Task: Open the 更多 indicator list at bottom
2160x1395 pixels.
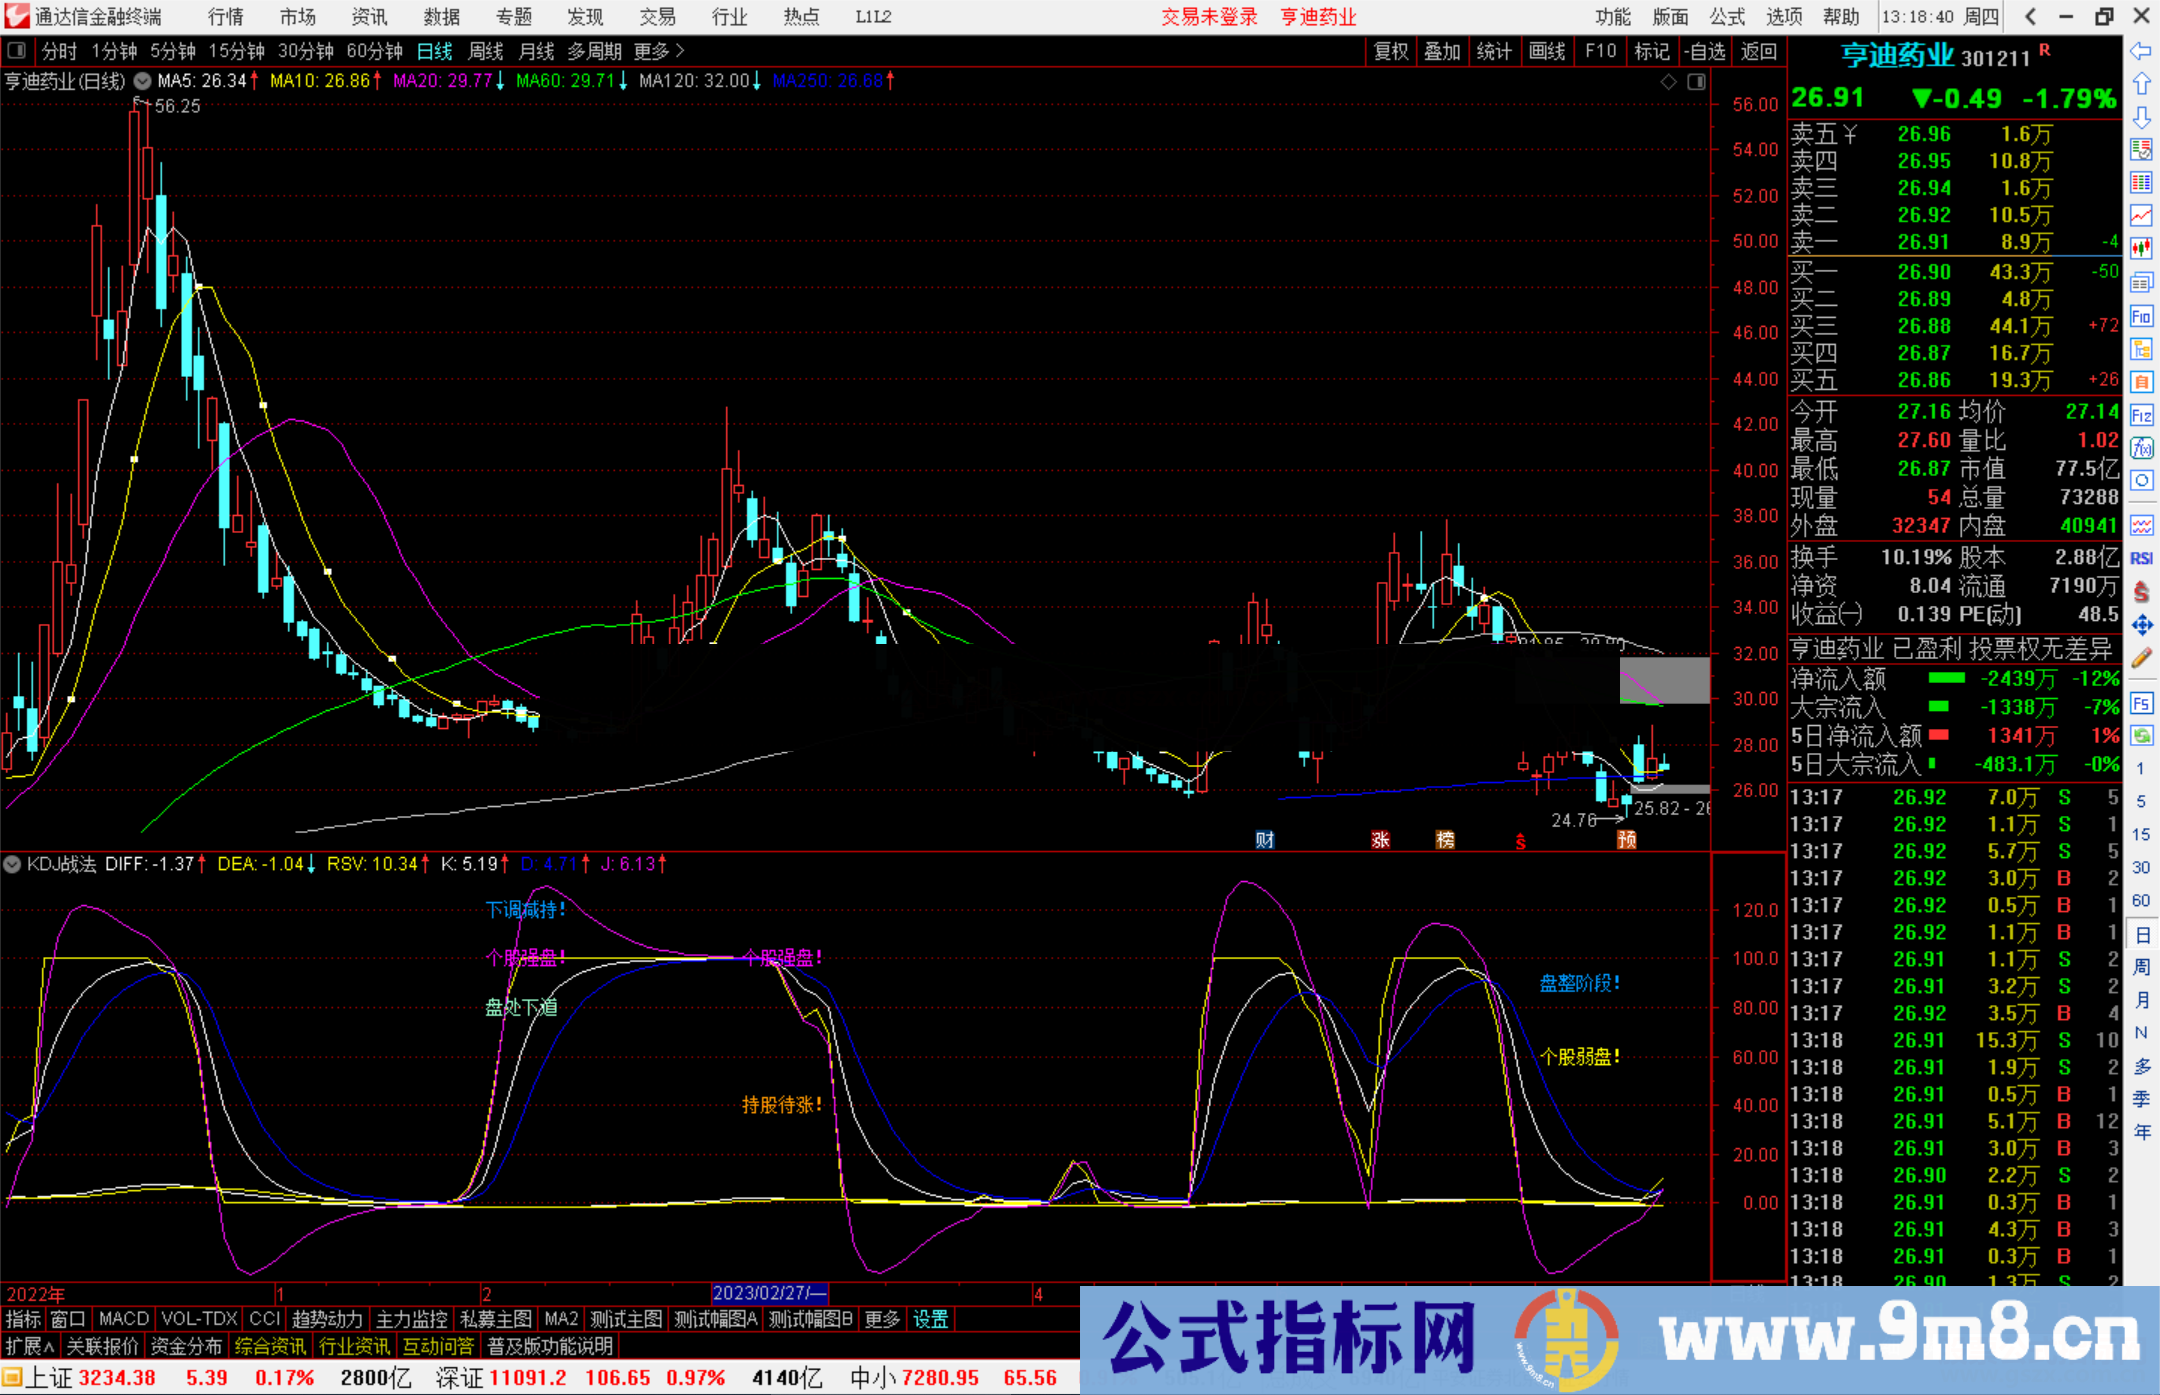Action: (x=880, y=1319)
